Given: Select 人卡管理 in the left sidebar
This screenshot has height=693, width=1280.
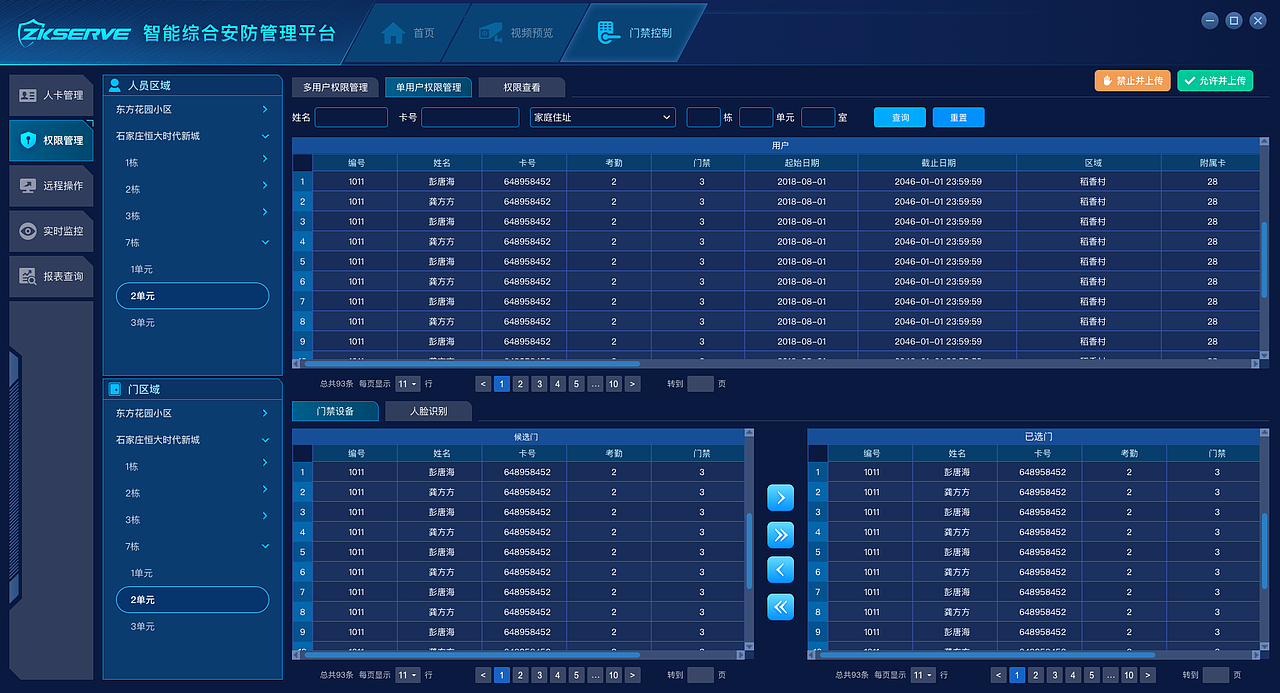Looking at the screenshot, I should pos(51,94).
